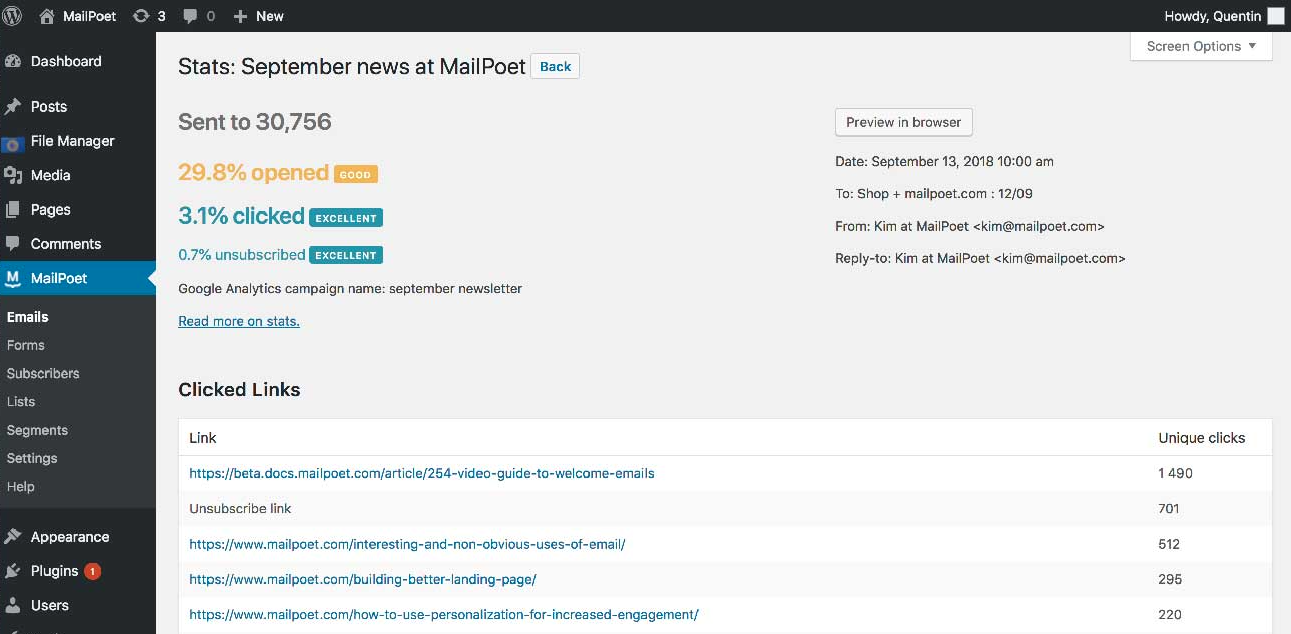Open the Appearance brush icon
The height and width of the screenshot is (634, 1291).
pyautogui.click(x=13, y=537)
